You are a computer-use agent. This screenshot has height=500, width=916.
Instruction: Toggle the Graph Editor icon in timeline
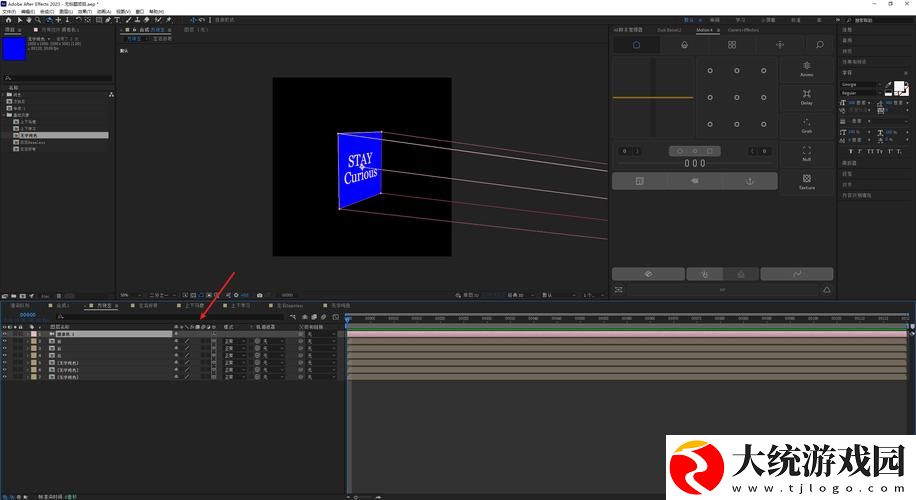point(335,317)
